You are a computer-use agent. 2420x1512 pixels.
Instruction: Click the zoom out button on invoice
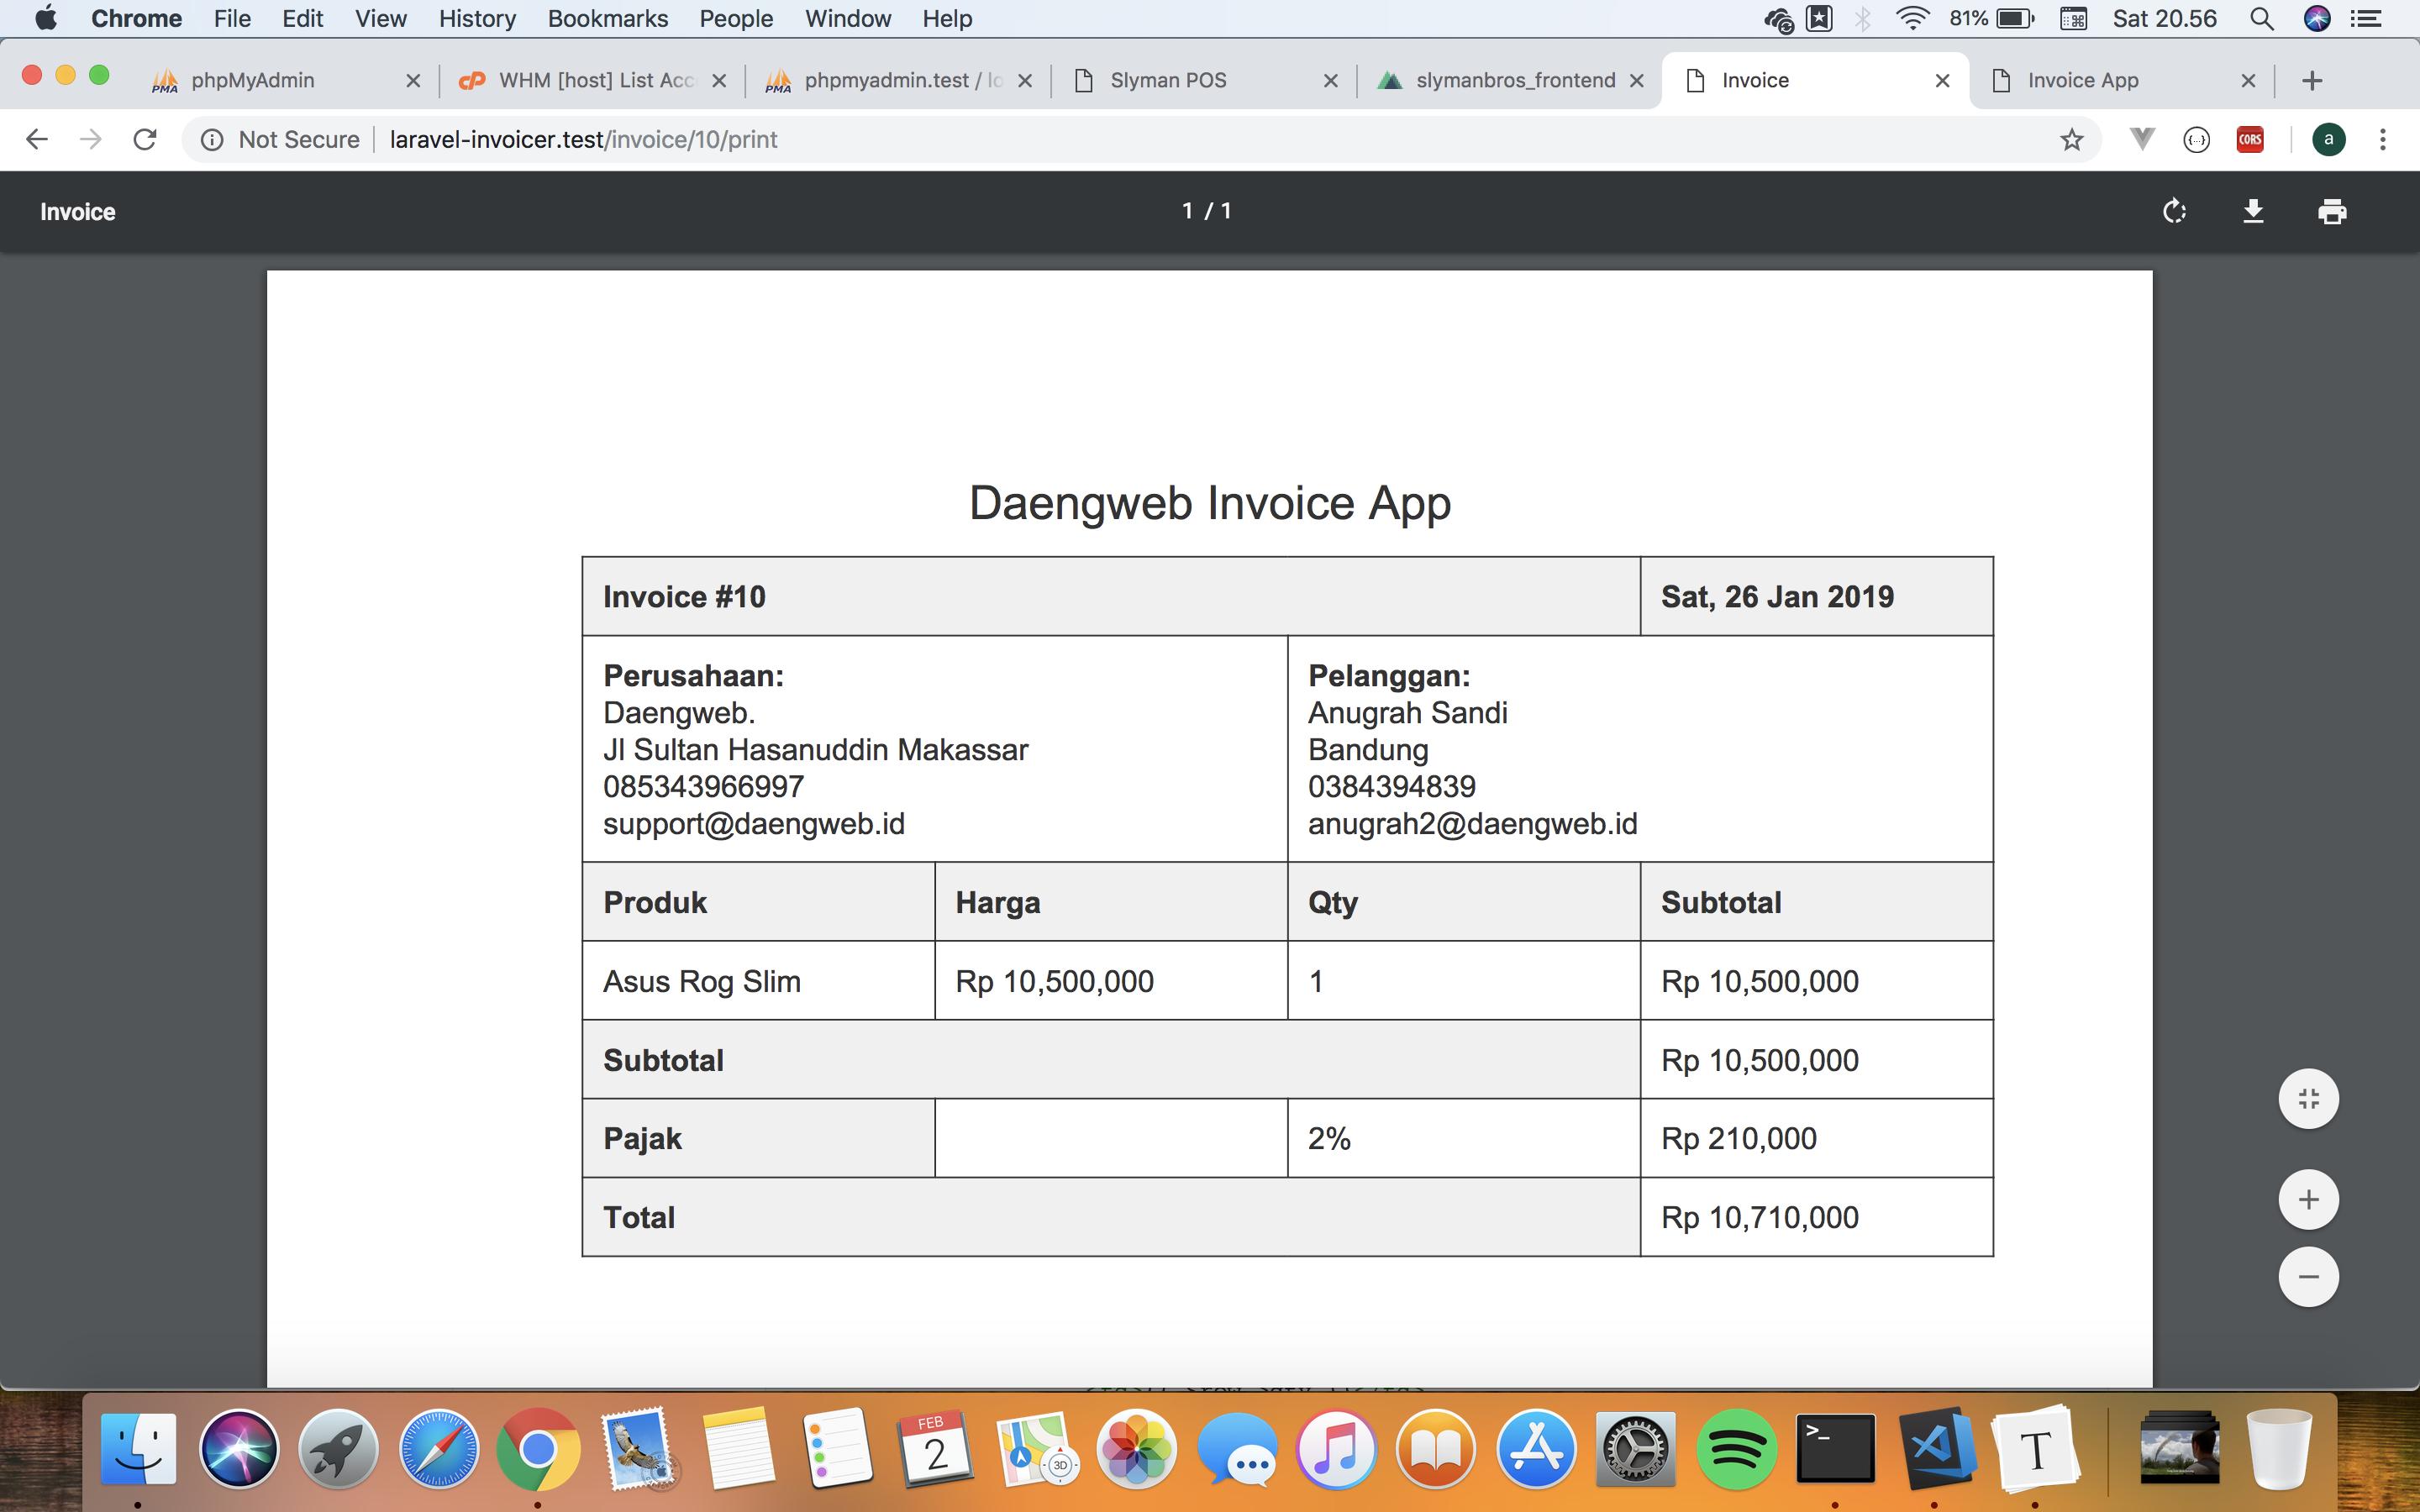[2310, 1277]
